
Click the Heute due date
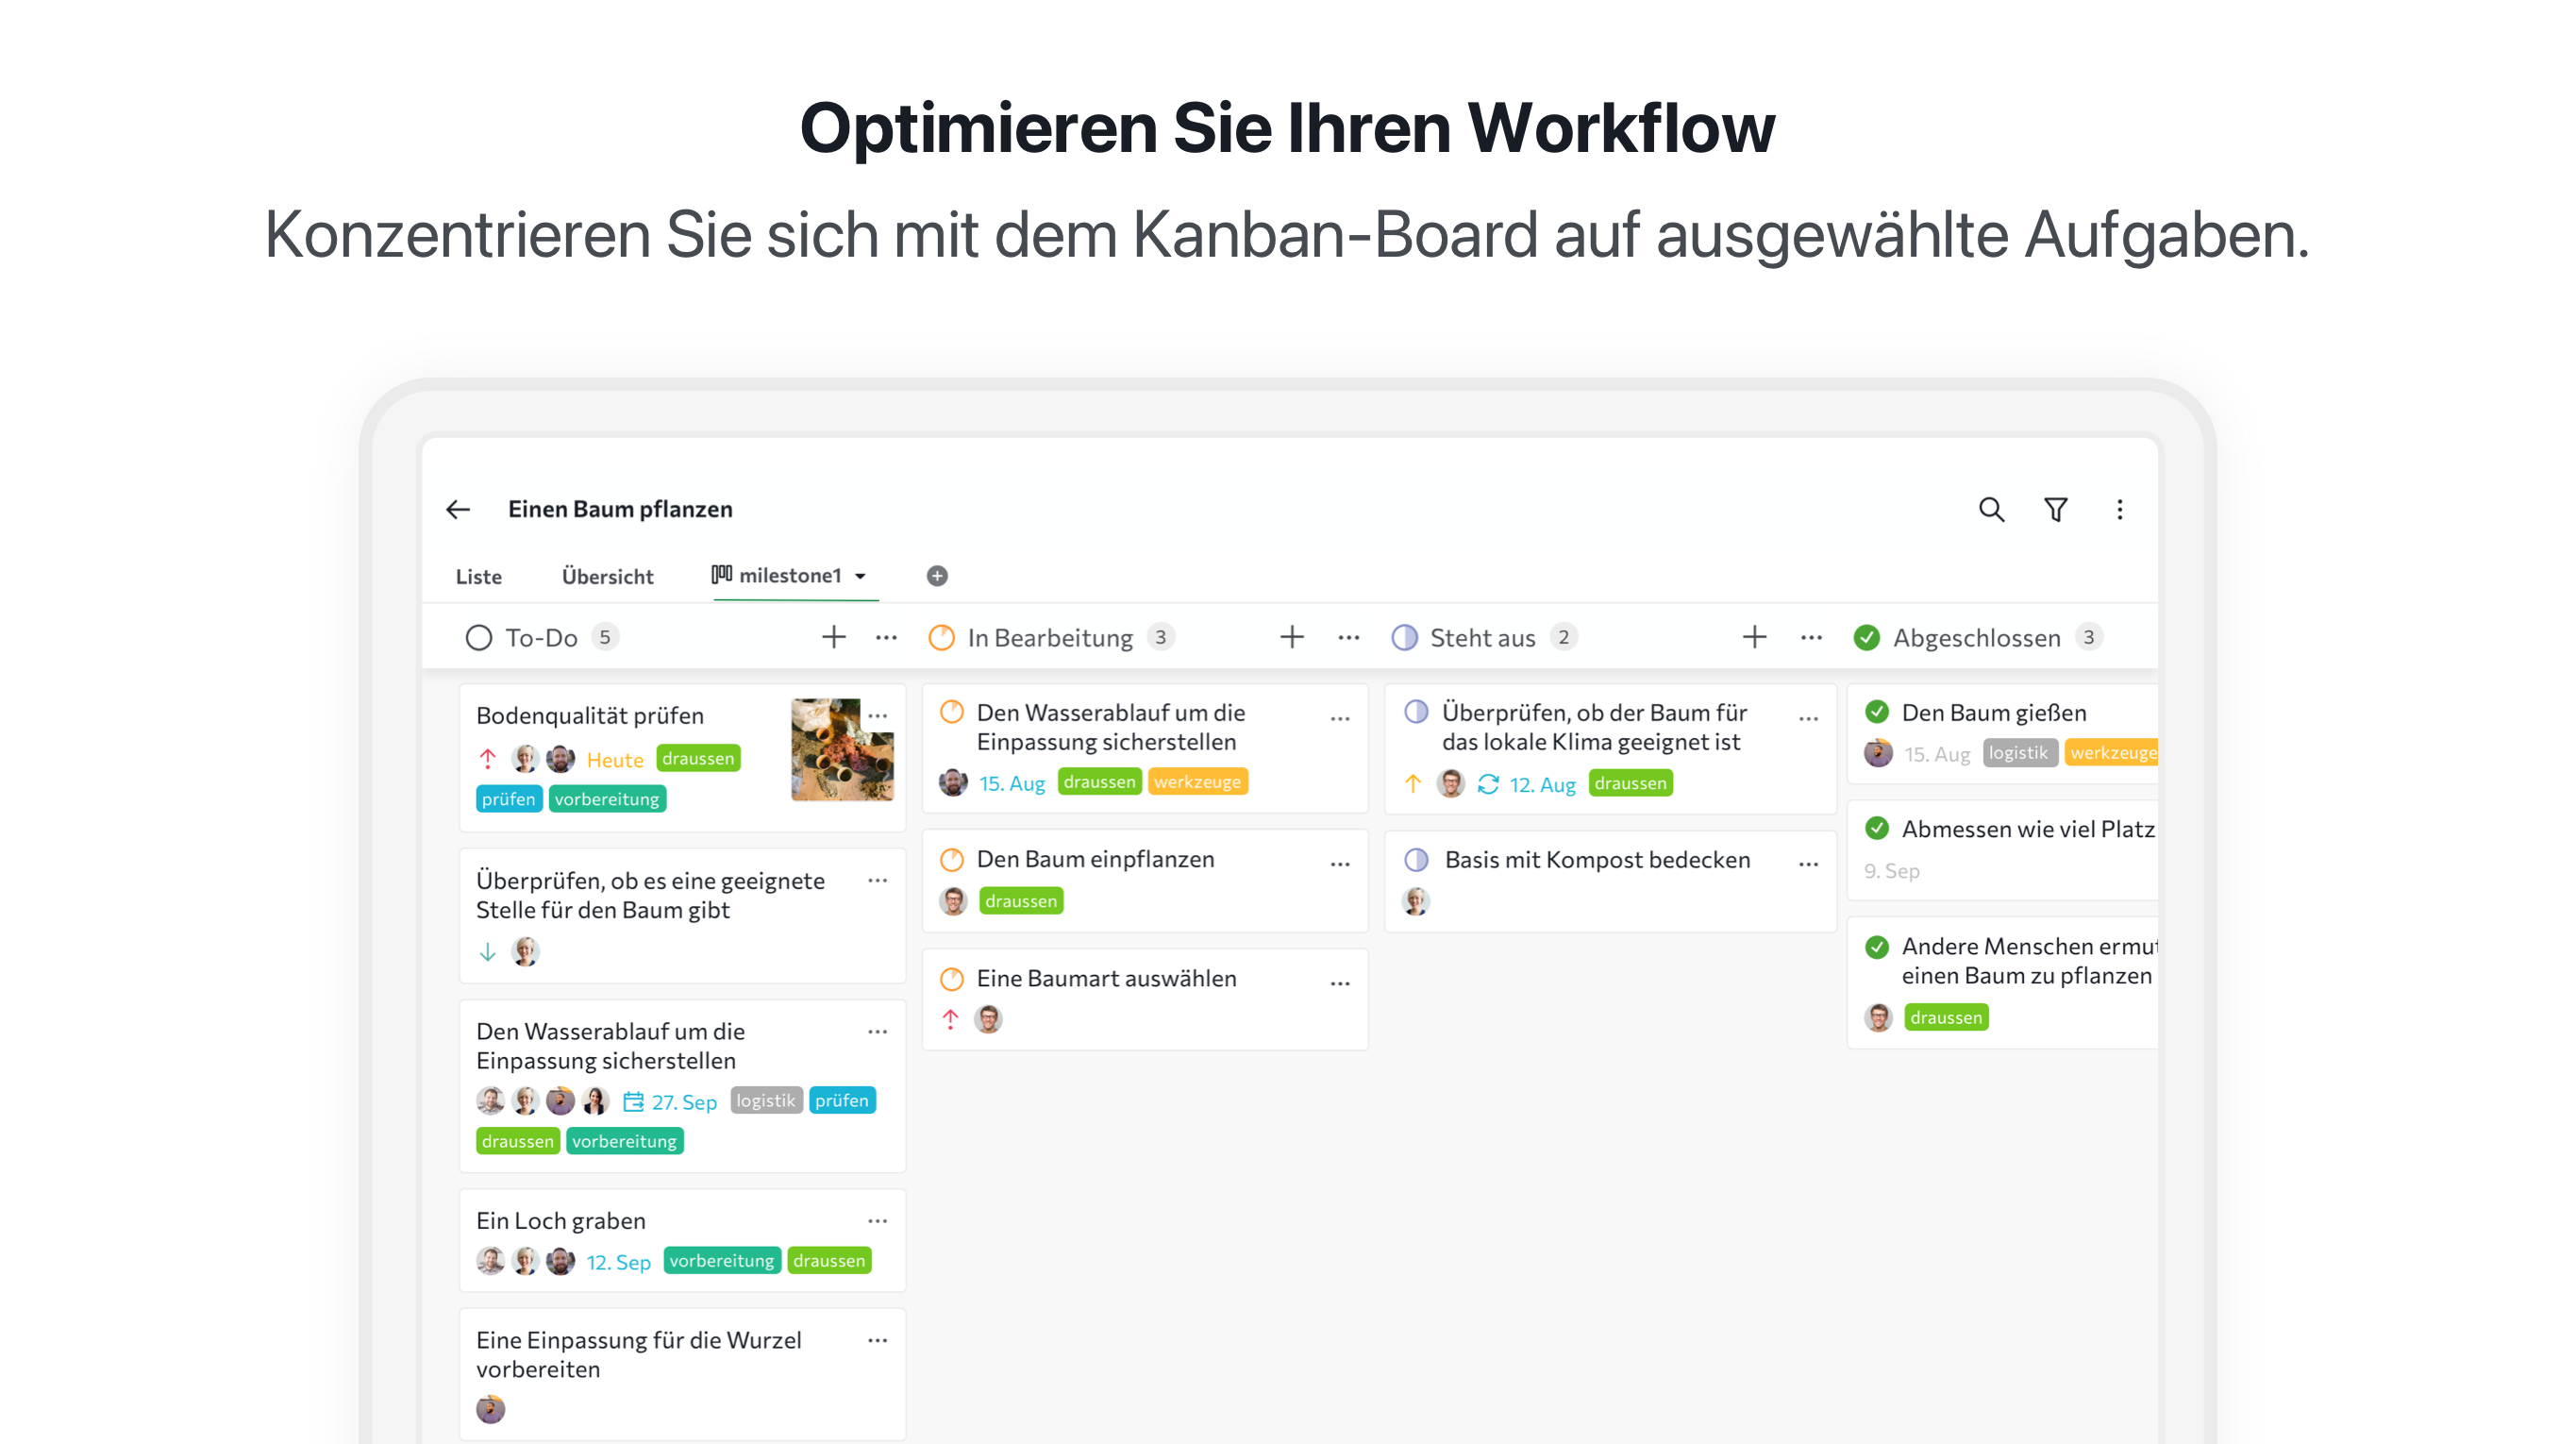615,760
